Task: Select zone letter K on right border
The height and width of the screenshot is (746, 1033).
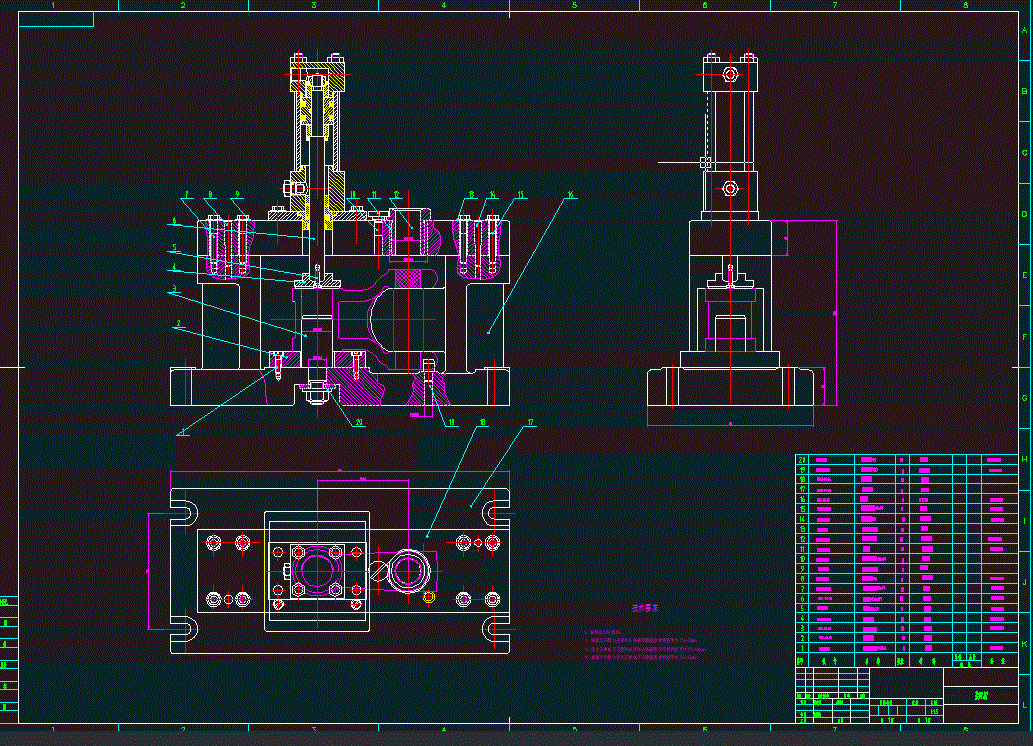Action: click(x=1024, y=644)
